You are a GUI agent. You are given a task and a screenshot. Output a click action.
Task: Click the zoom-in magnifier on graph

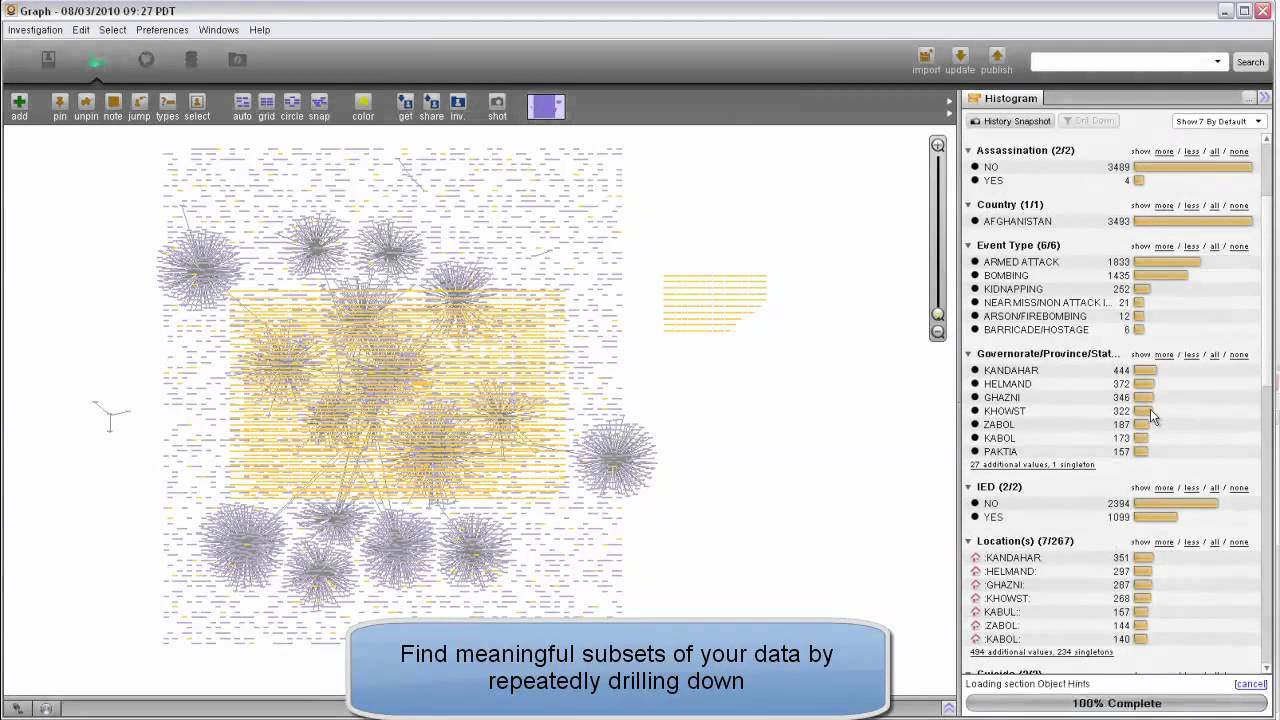point(938,146)
